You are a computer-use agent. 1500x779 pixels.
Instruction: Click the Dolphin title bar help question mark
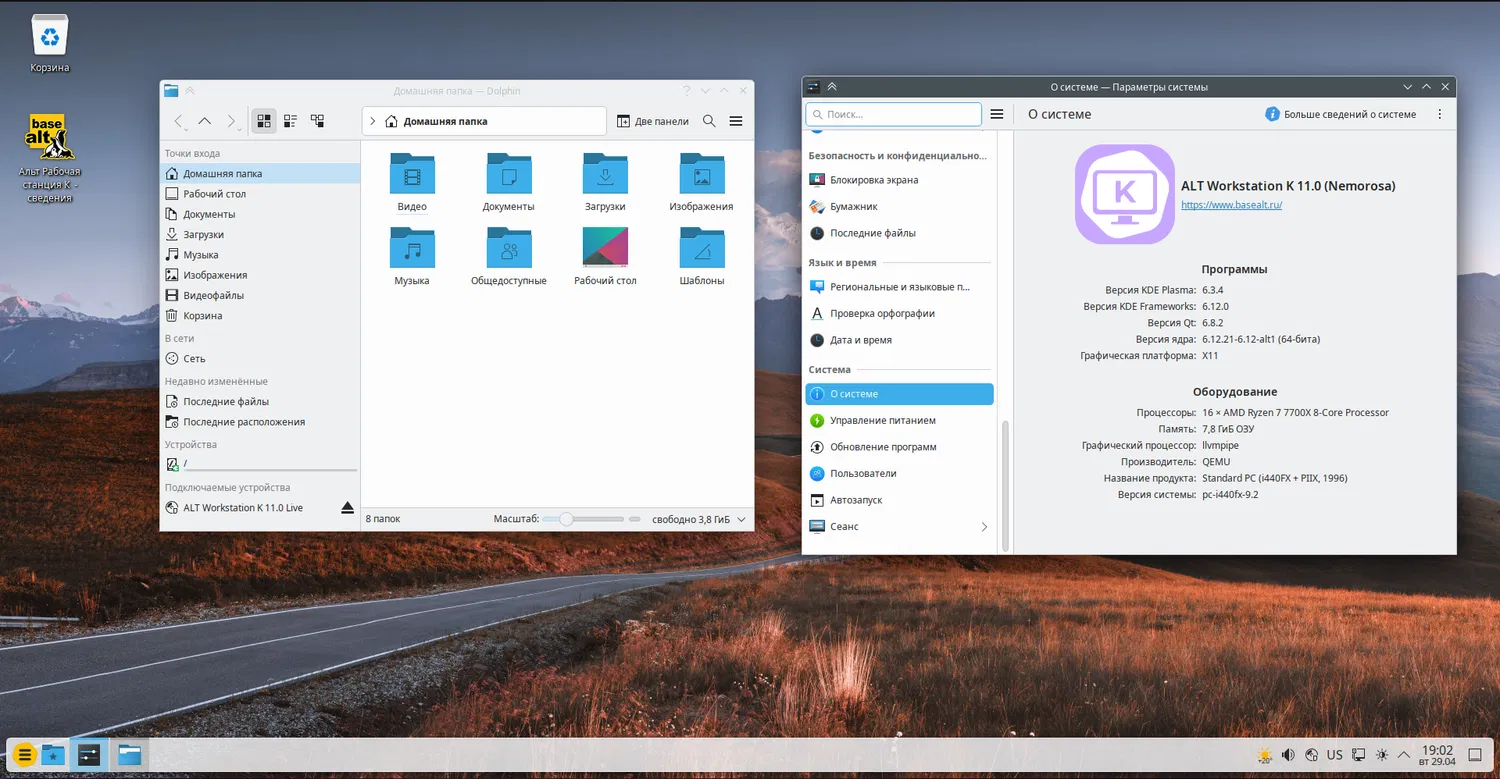(686, 91)
